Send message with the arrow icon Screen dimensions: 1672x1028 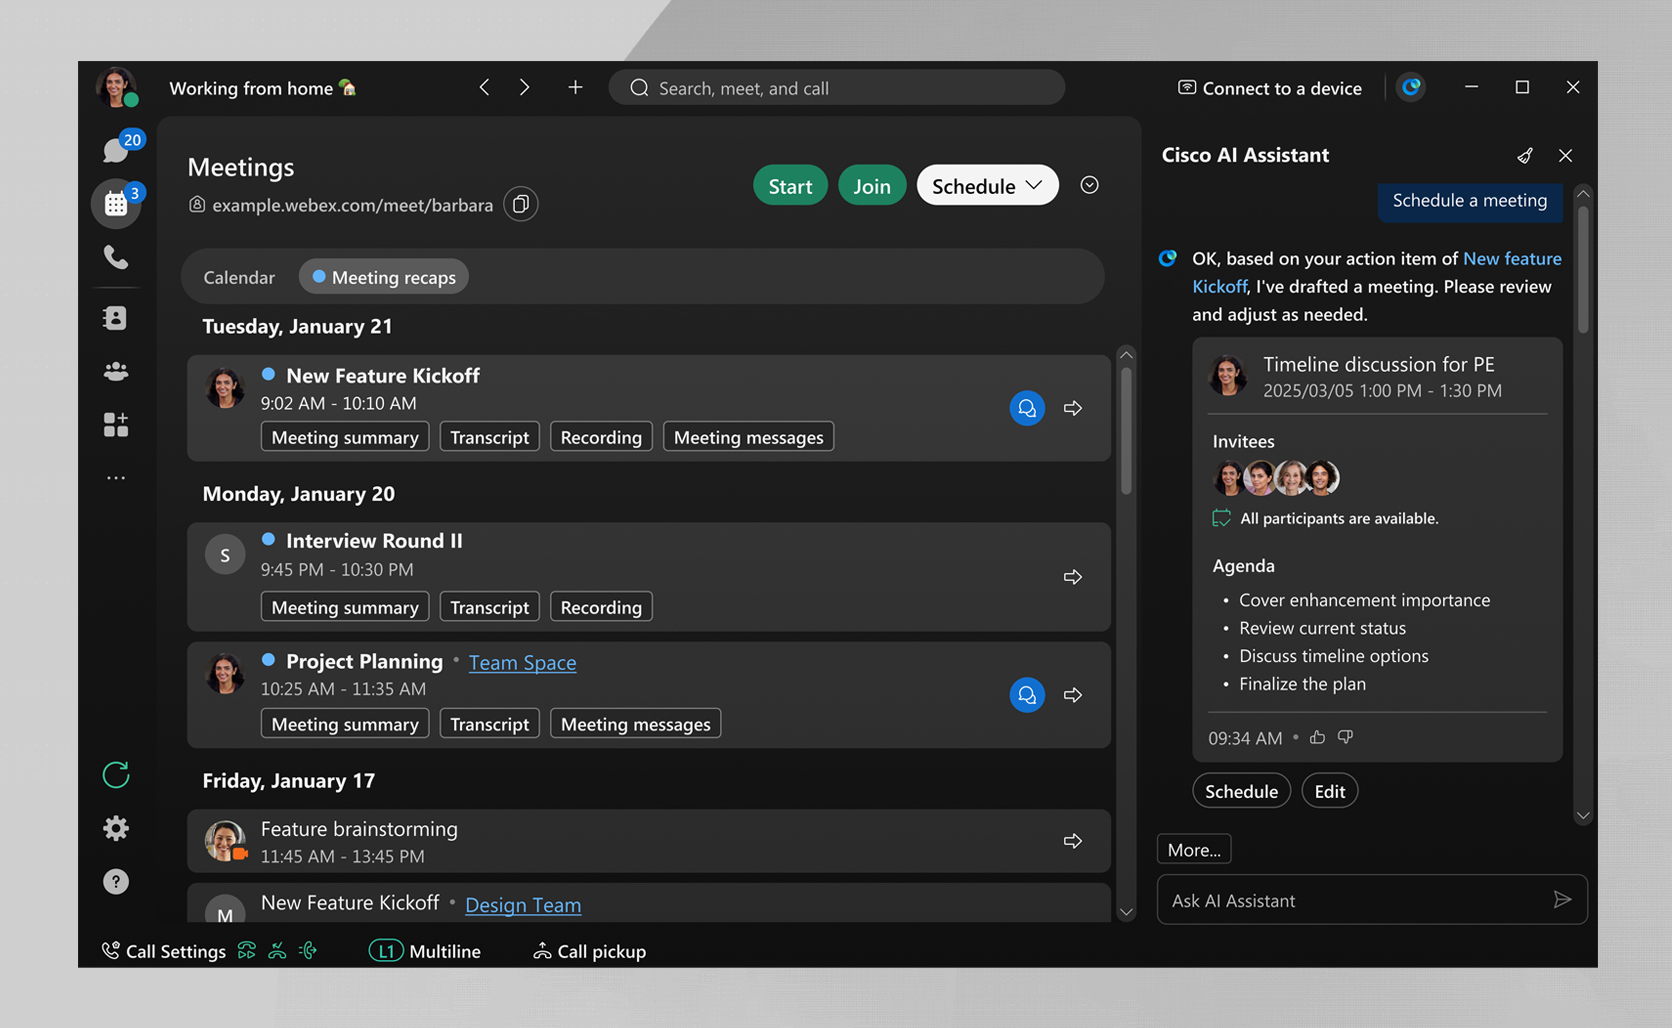pyautogui.click(x=1562, y=900)
